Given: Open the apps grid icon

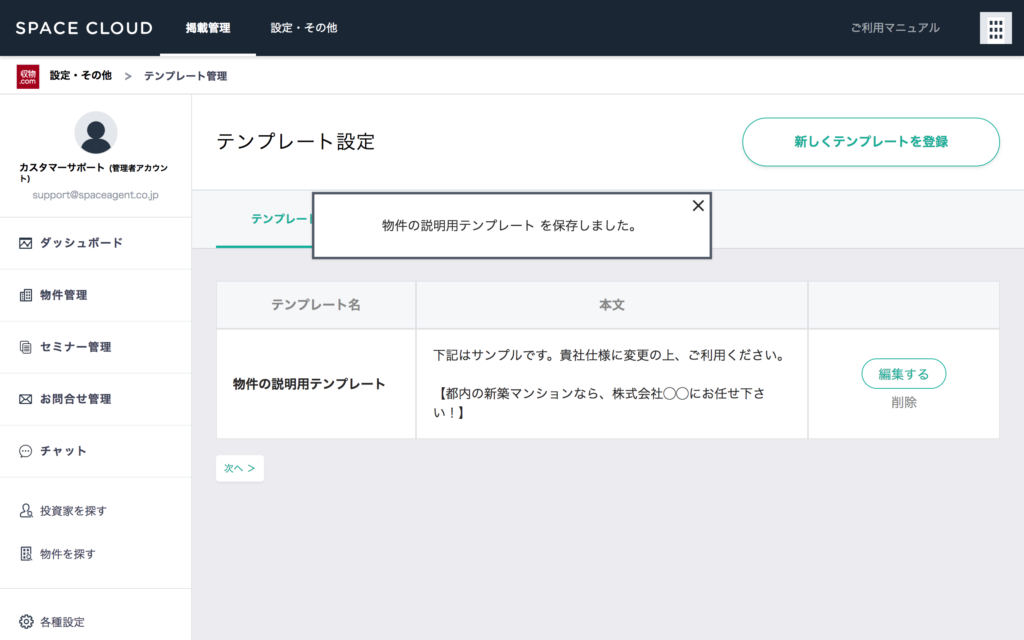Looking at the screenshot, I should click(x=995, y=29).
